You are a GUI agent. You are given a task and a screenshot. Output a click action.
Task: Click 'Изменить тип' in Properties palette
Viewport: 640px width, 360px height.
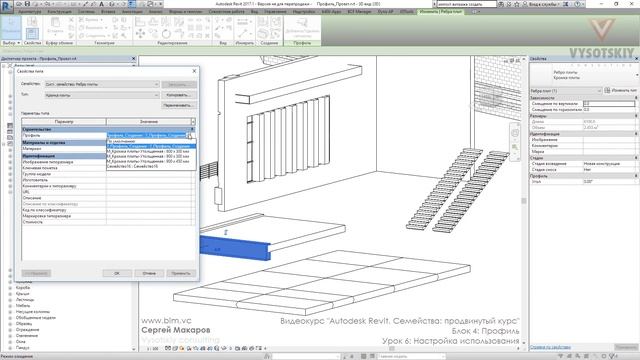coord(621,90)
